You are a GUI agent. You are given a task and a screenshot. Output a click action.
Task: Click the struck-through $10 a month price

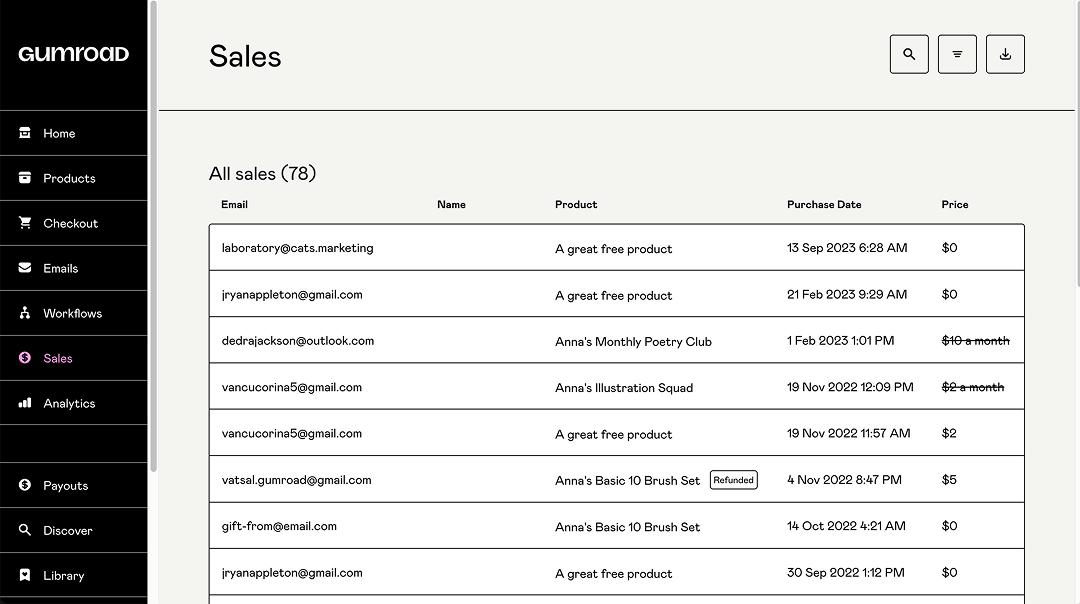click(975, 340)
